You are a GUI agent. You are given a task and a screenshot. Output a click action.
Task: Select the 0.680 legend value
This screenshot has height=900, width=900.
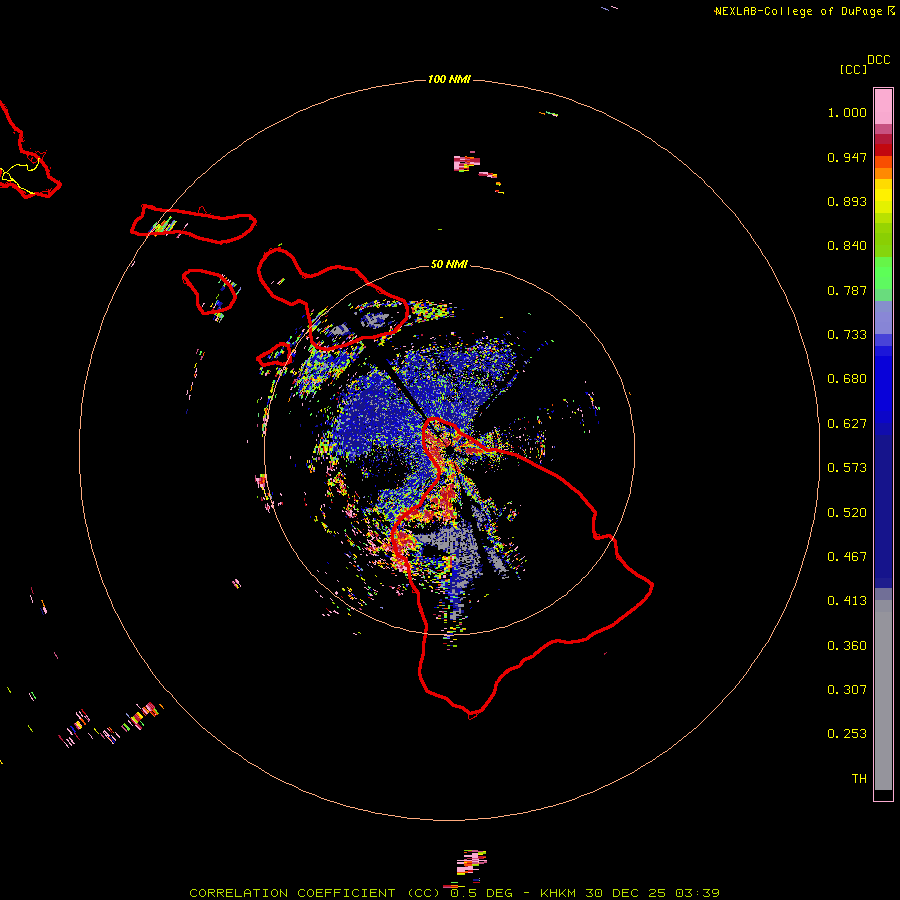[x=847, y=379]
